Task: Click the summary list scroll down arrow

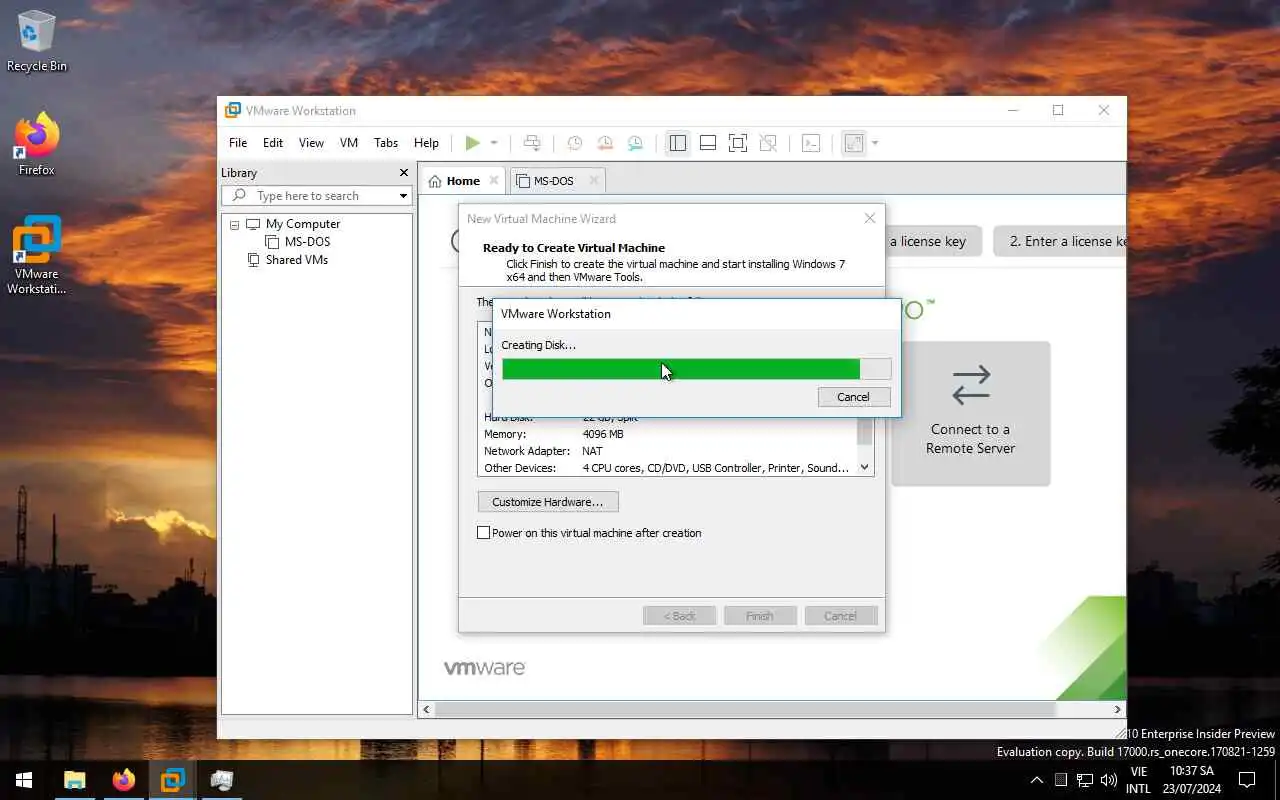Action: pos(865,467)
